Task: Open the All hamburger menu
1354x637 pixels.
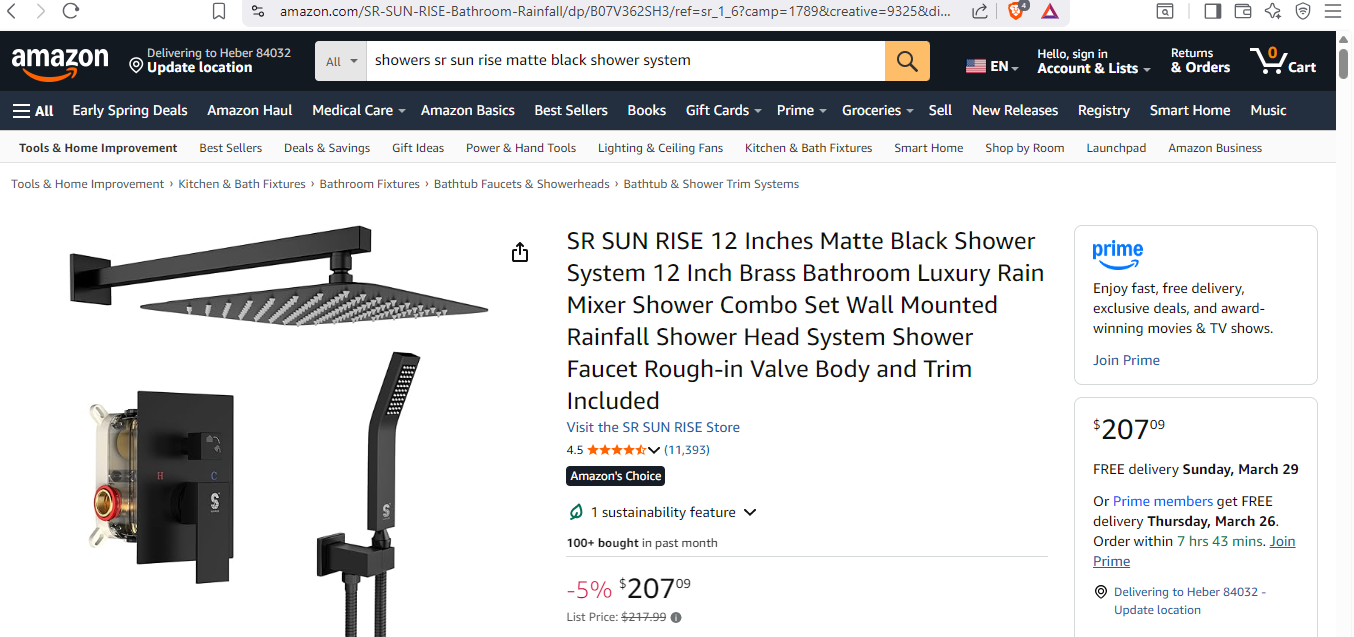Action: [x=33, y=111]
